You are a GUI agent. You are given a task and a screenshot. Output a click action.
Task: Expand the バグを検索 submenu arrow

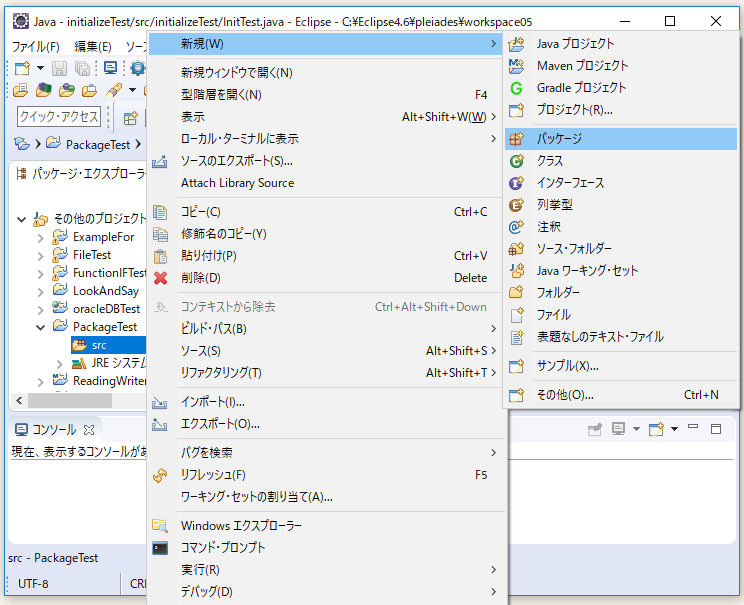(x=493, y=453)
